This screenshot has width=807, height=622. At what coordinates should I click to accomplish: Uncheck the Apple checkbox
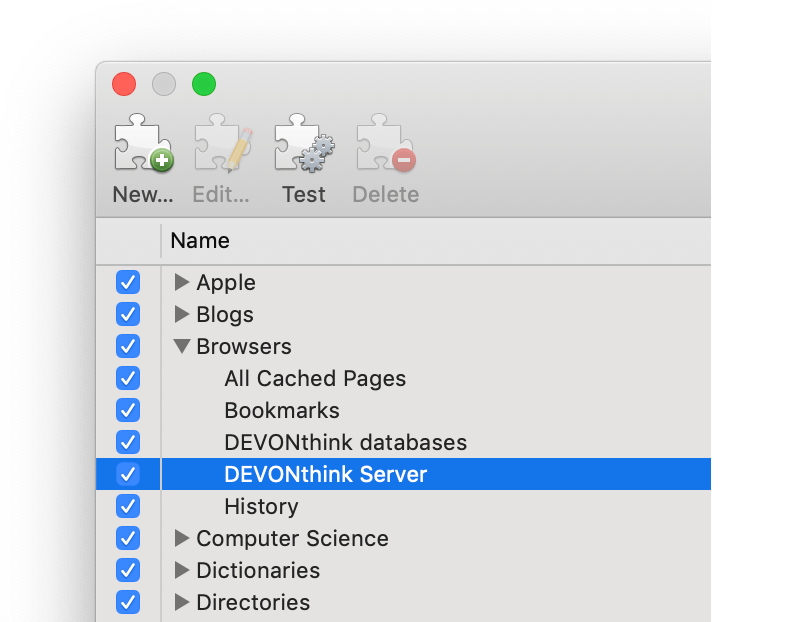tap(128, 282)
